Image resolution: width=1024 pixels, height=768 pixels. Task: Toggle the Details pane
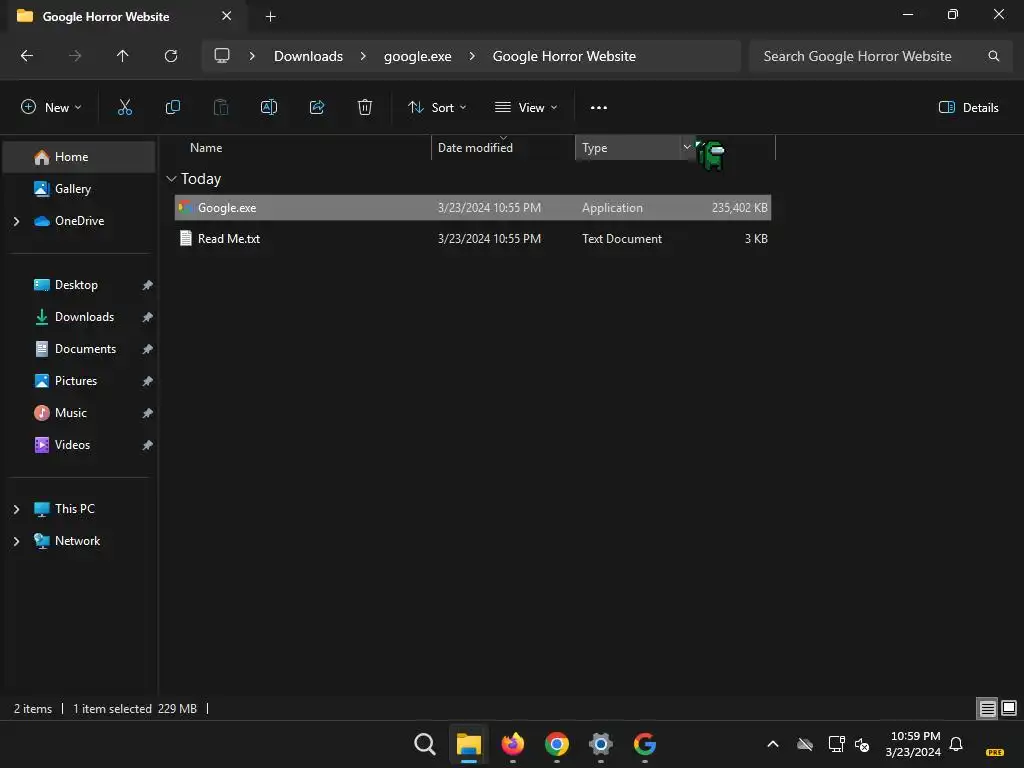click(968, 108)
